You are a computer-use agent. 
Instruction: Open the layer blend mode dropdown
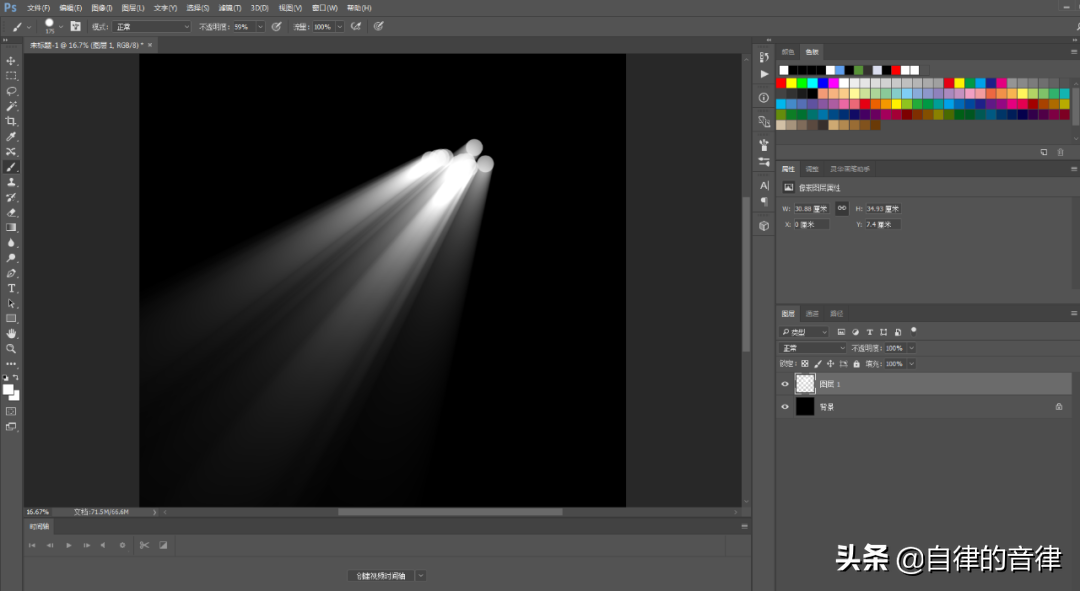(x=813, y=348)
